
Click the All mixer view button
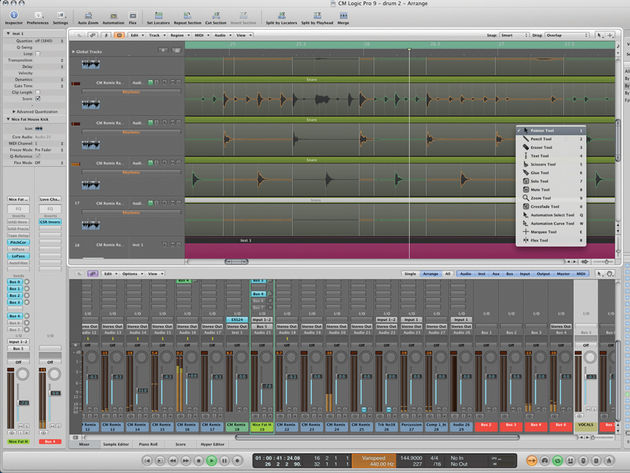[x=448, y=274]
